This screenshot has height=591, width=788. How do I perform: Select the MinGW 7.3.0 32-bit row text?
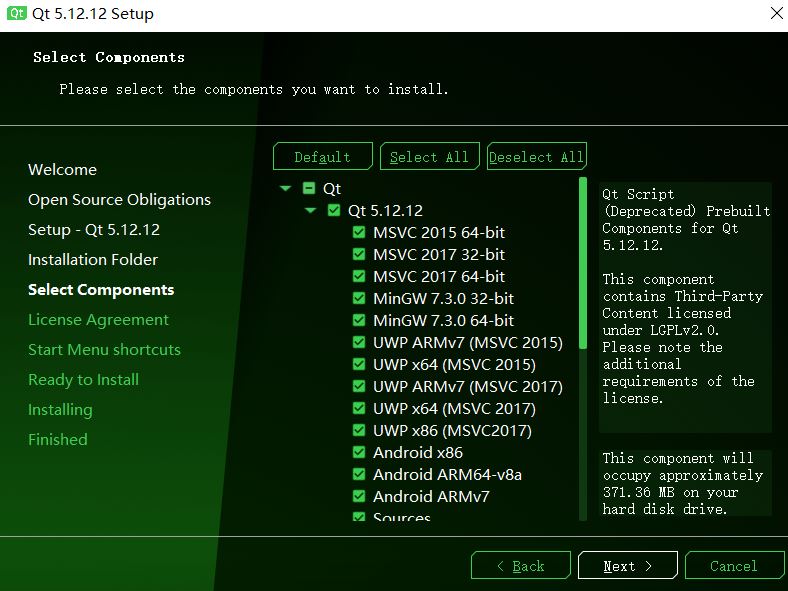coord(443,299)
